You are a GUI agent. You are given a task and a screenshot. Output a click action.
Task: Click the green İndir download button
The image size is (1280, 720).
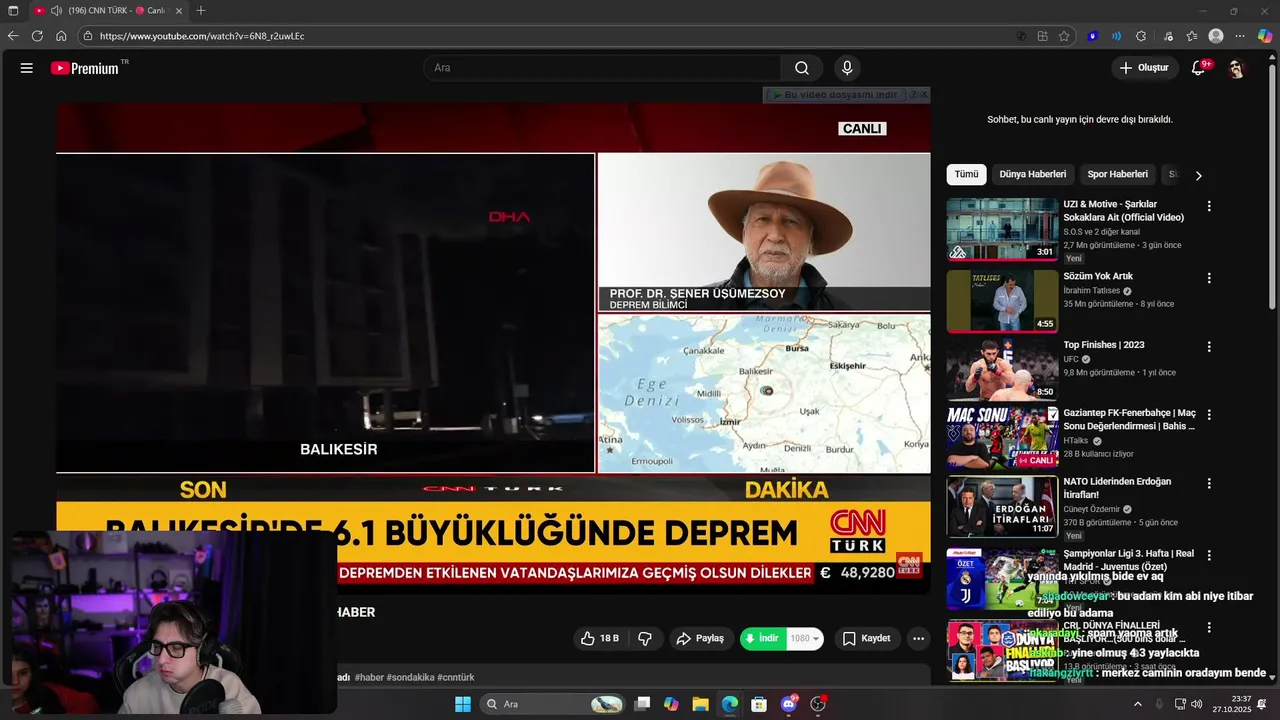[x=763, y=638]
